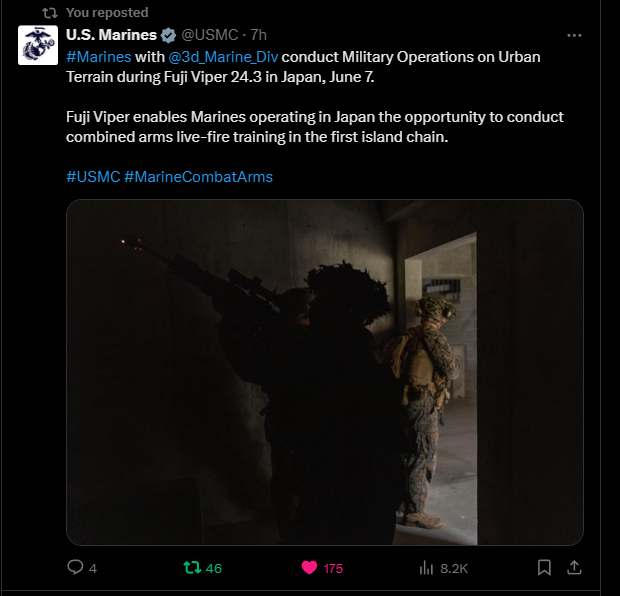View post analytics bar chart icon

(426, 568)
